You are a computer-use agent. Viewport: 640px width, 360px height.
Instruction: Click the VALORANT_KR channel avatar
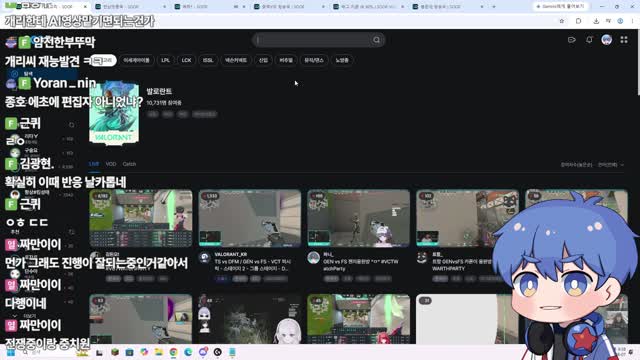pyautogui.click(x=204, y=257)
